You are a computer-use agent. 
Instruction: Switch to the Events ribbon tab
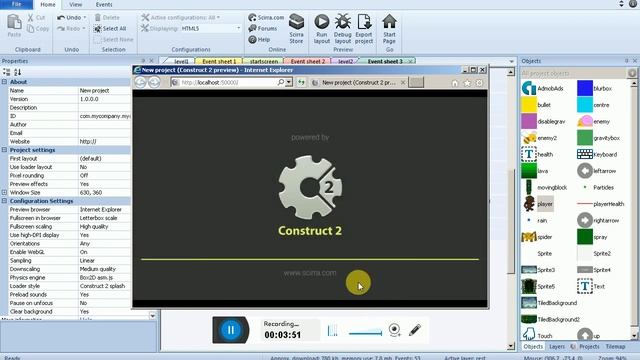coord(104,4)
